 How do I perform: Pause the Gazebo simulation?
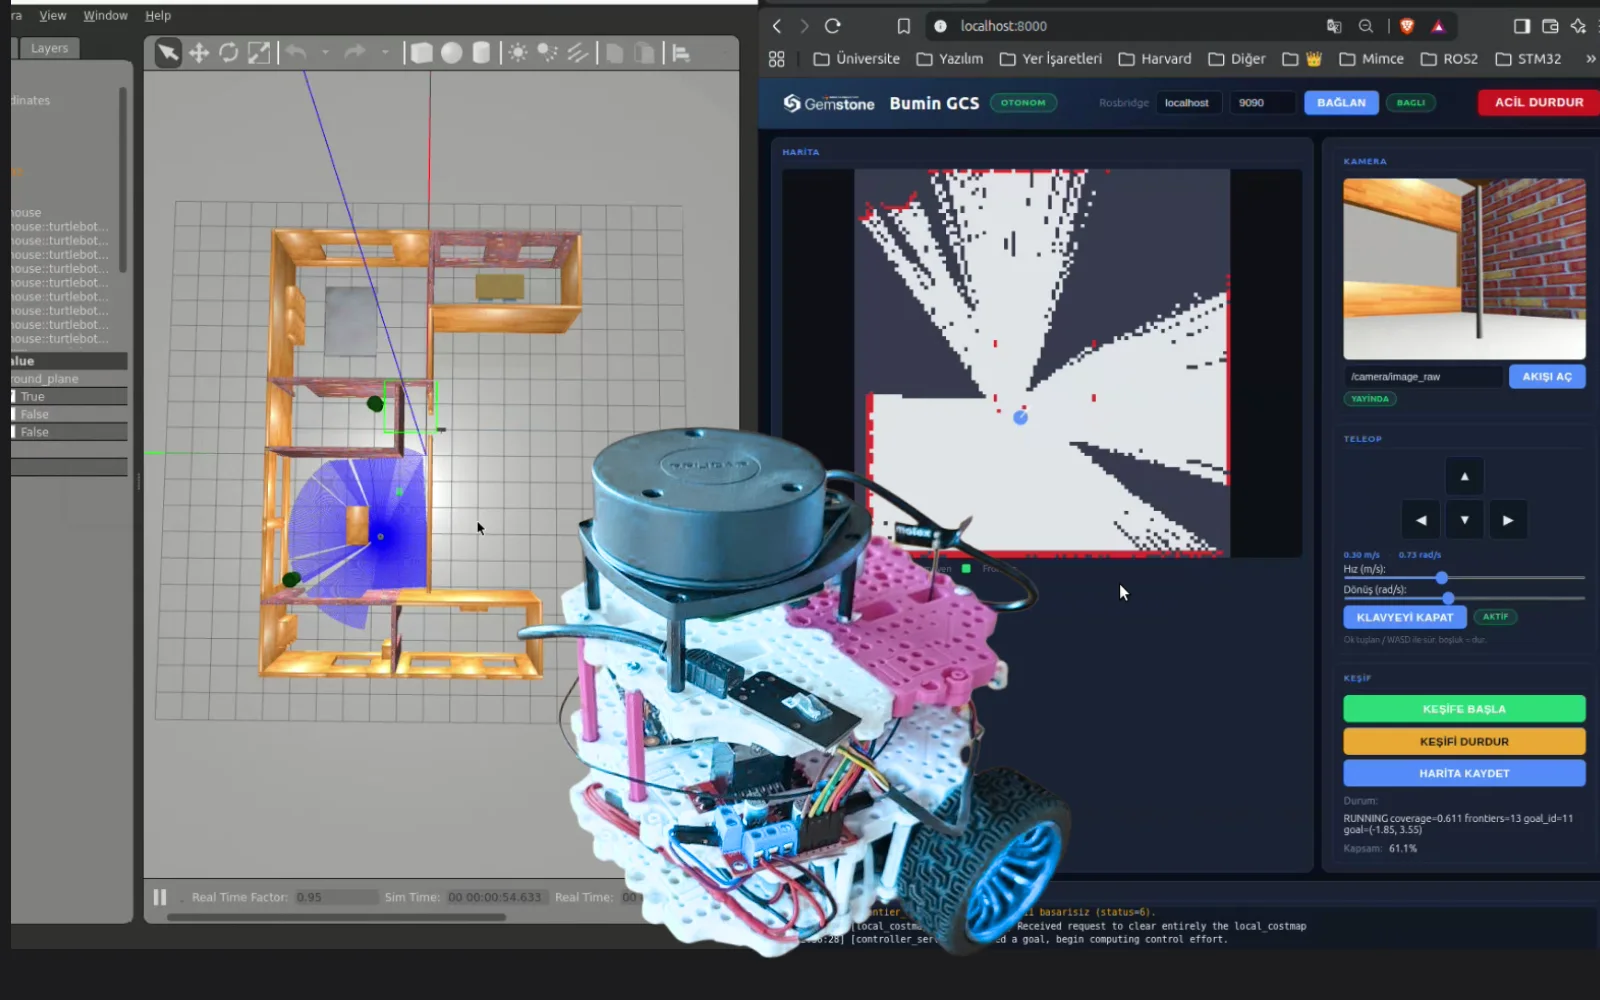click(160, 897)
